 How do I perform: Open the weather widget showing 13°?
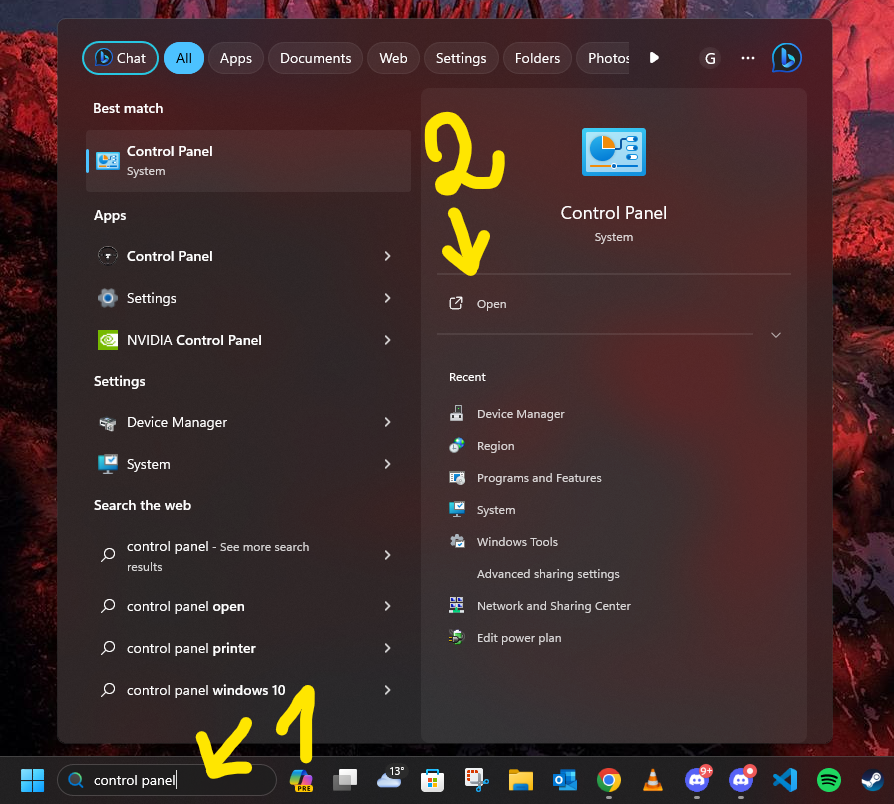coord(391,778)
